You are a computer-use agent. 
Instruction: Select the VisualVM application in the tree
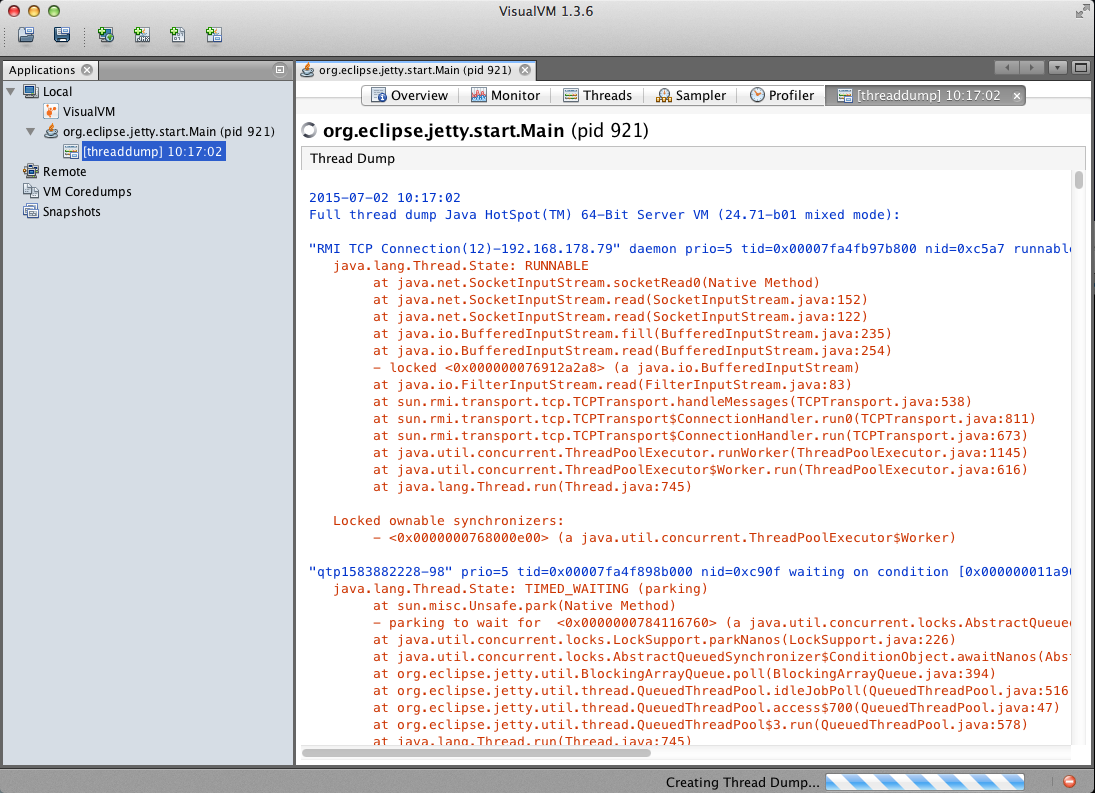click(89, 112)
